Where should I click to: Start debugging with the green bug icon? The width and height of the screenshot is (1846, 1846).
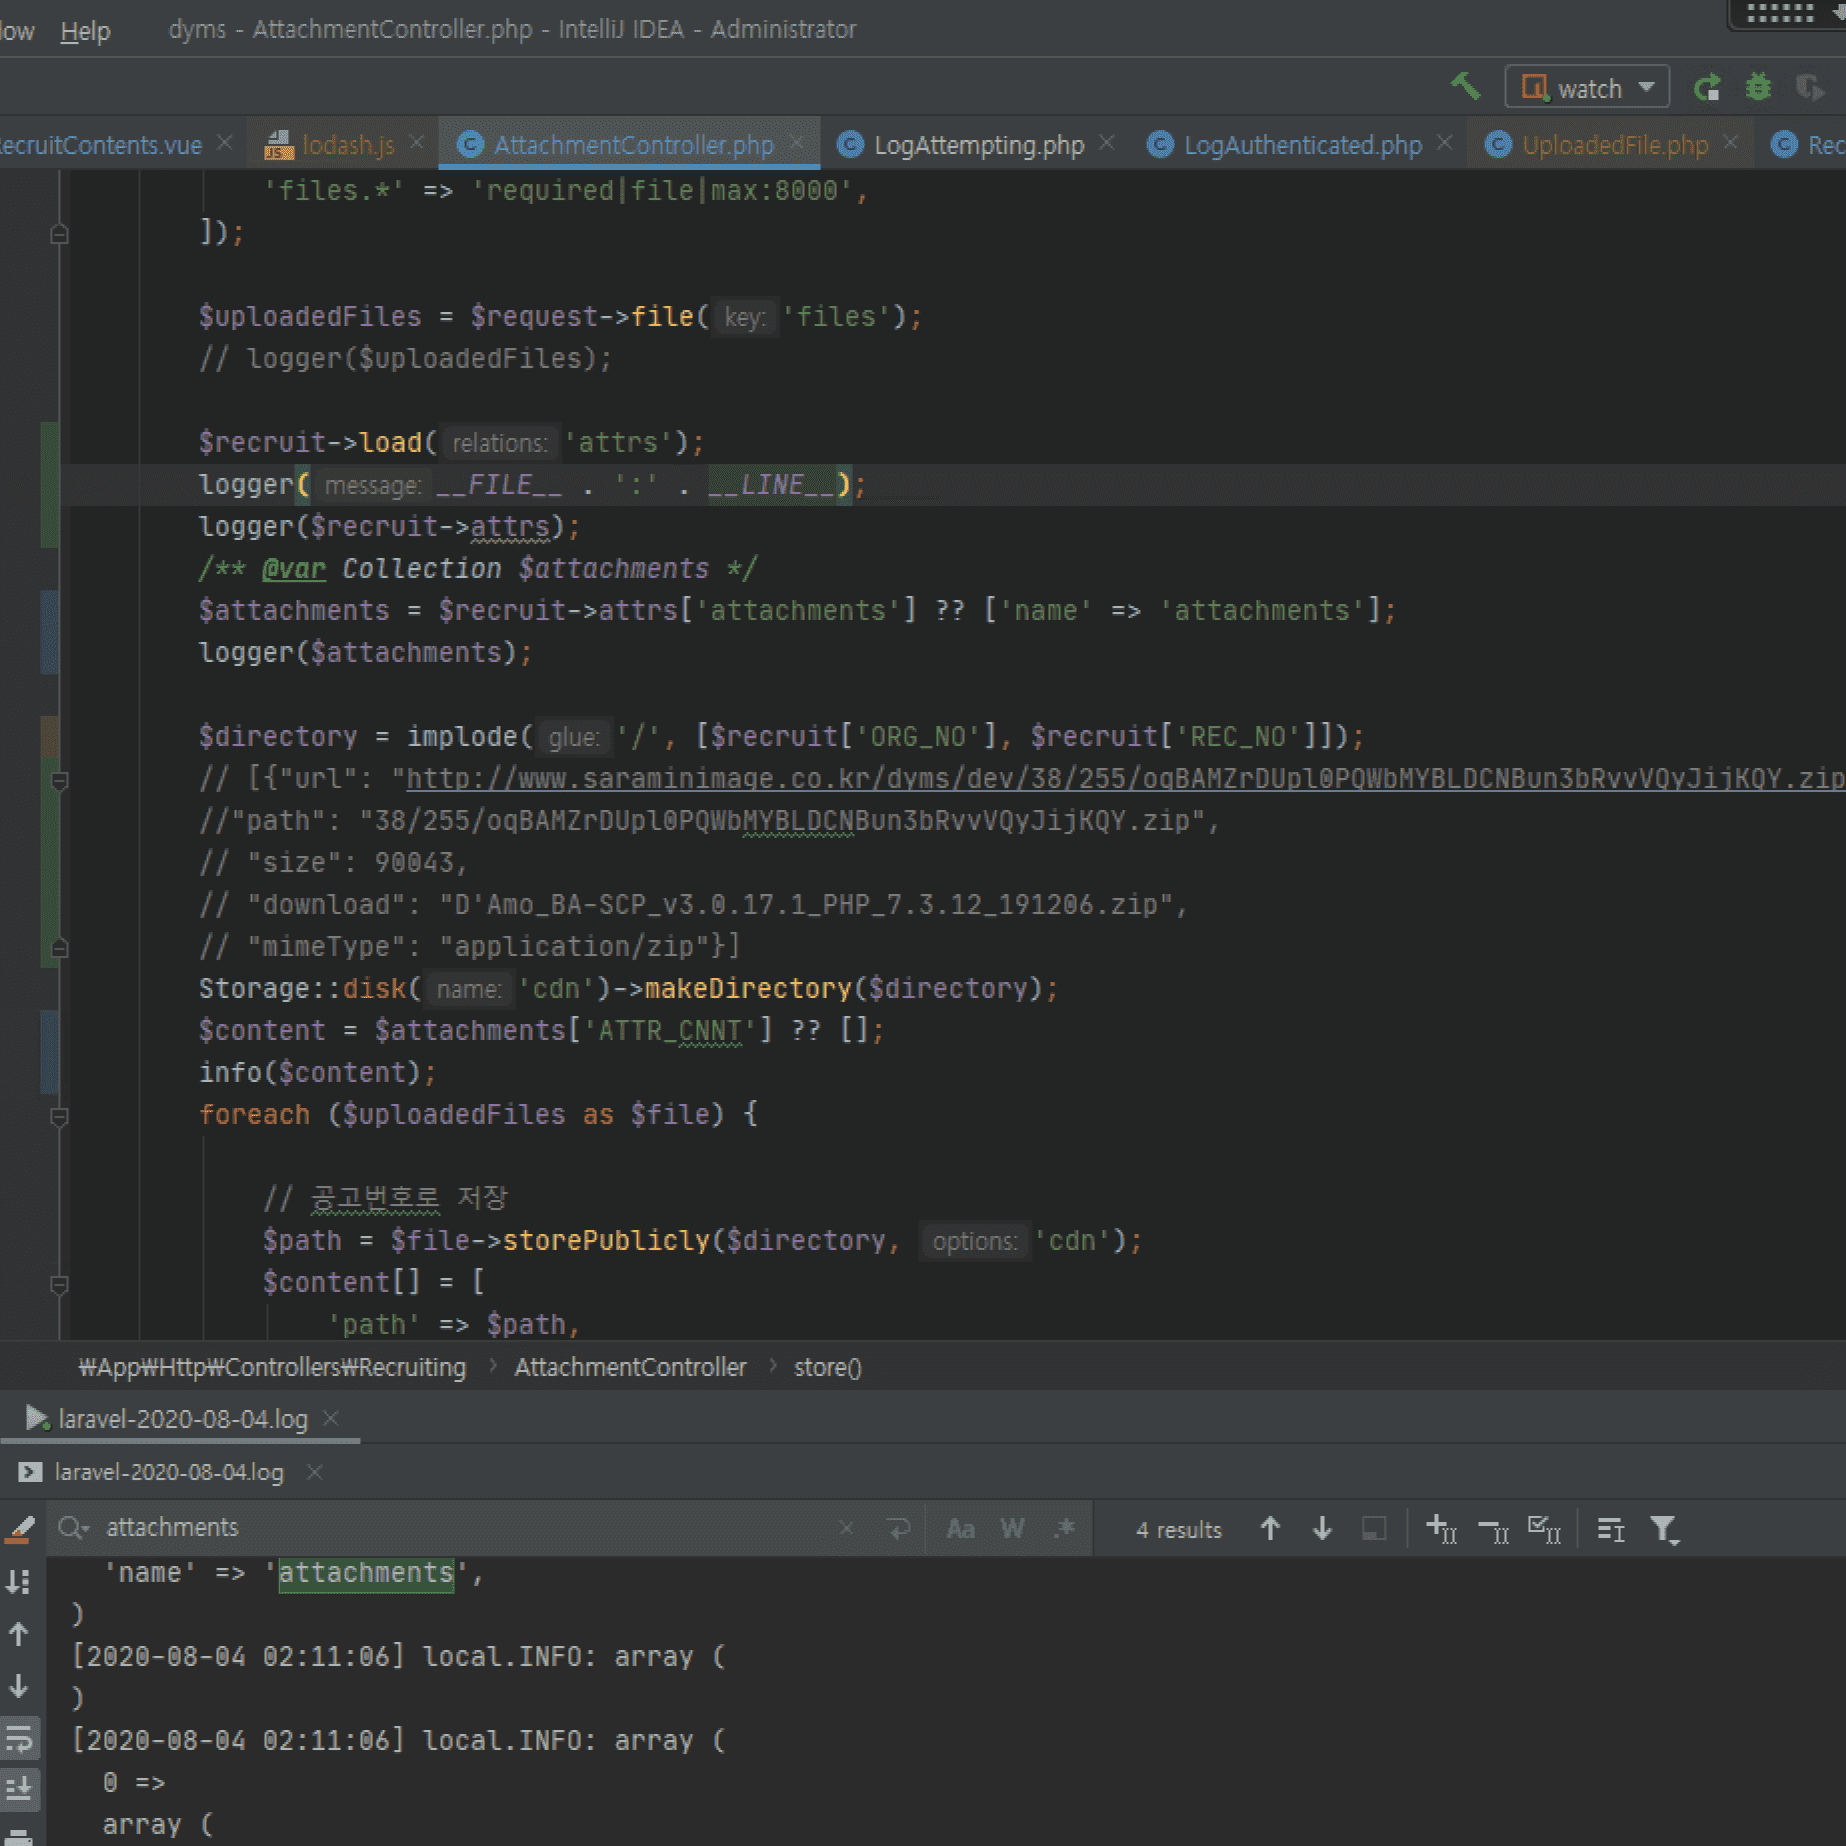point(1758,88)
